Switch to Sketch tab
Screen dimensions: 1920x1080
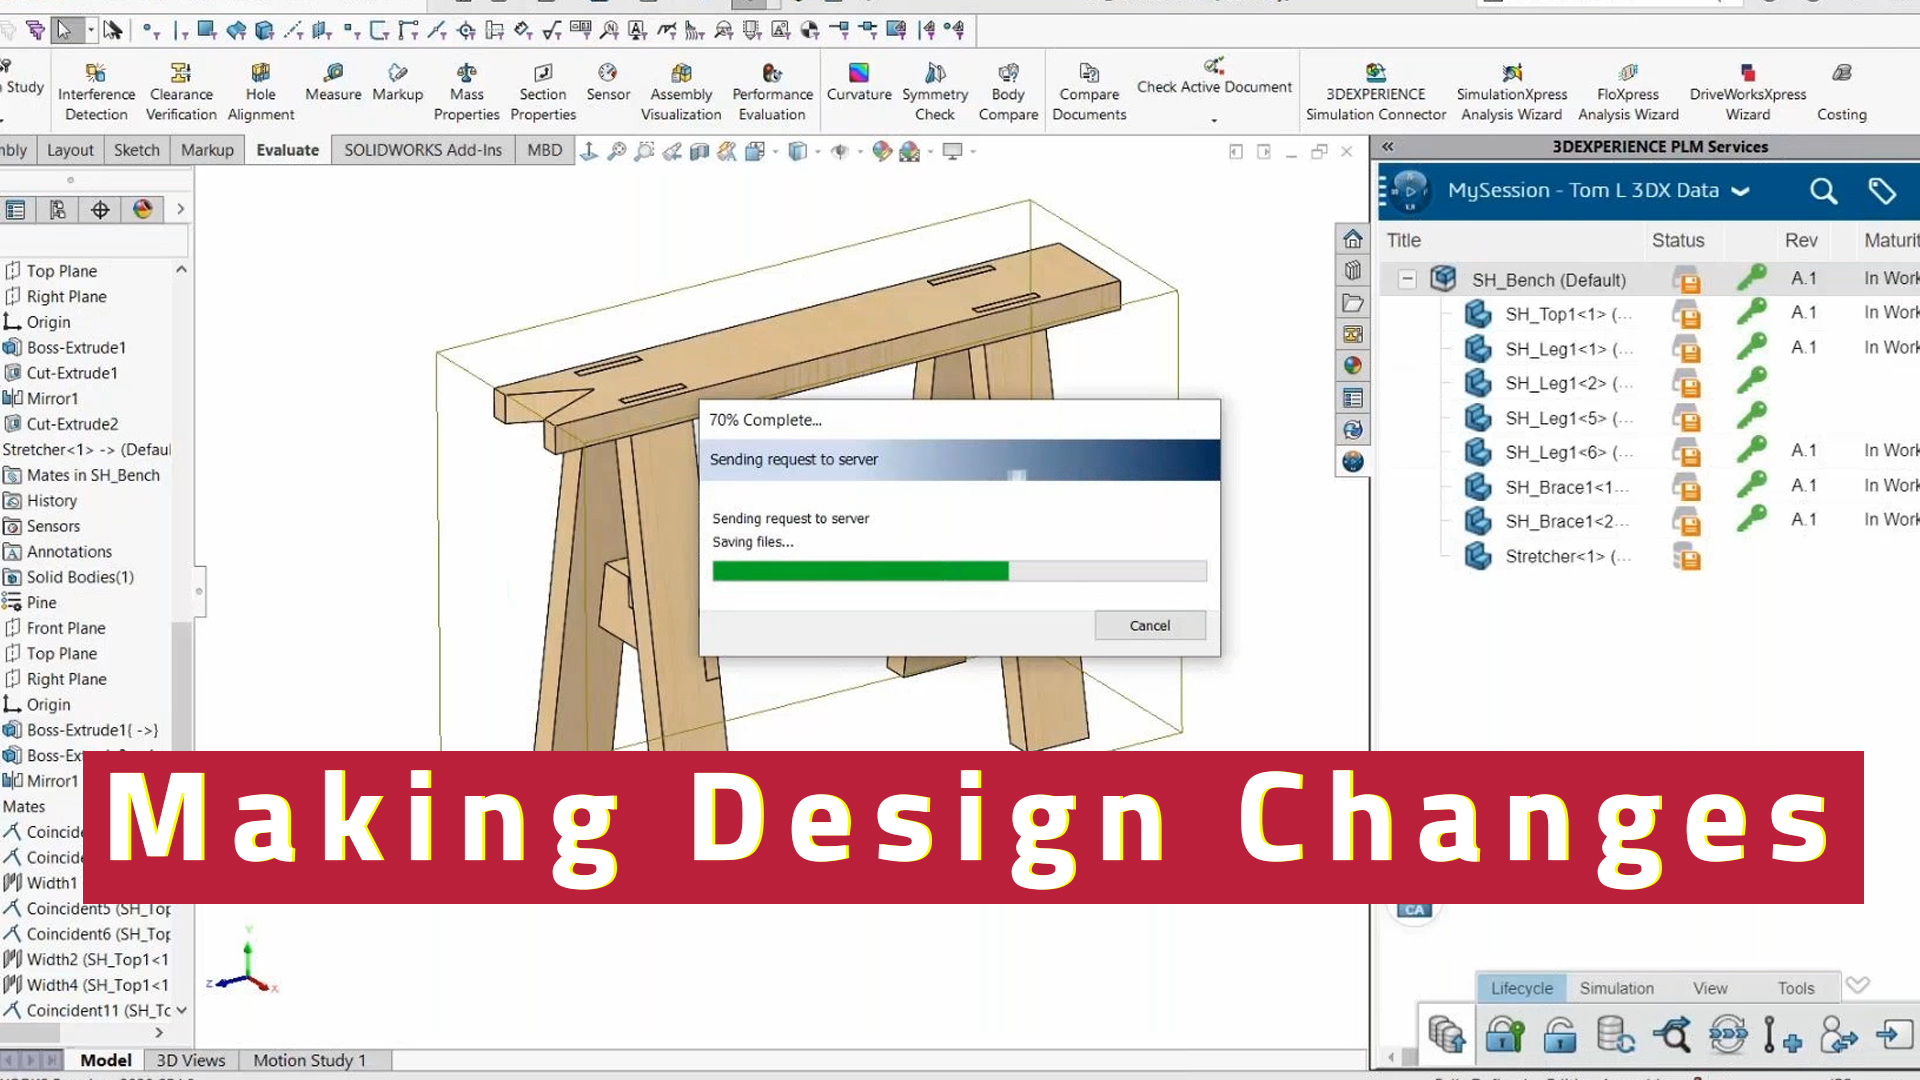136,150
